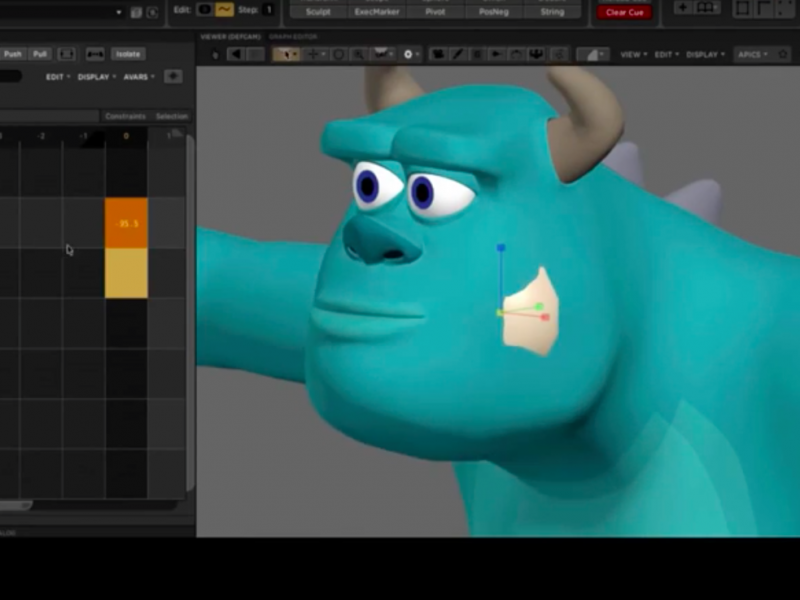This screenshot has width=800, height=600.
Task: Select the pencil draw tool in viewer toolbar
Action: coord(458,55)
